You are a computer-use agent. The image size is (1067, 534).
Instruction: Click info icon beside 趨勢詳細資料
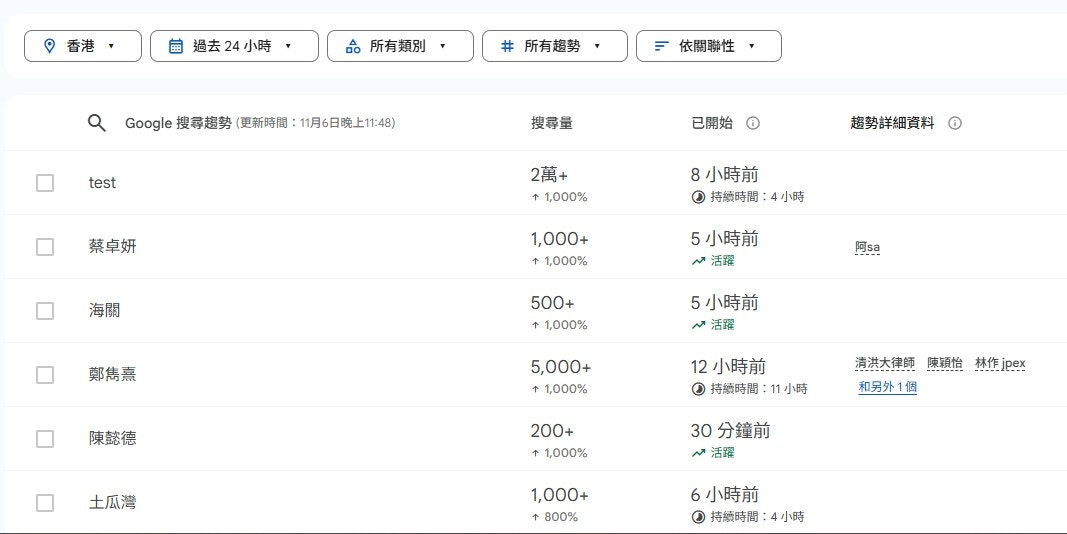954,123
